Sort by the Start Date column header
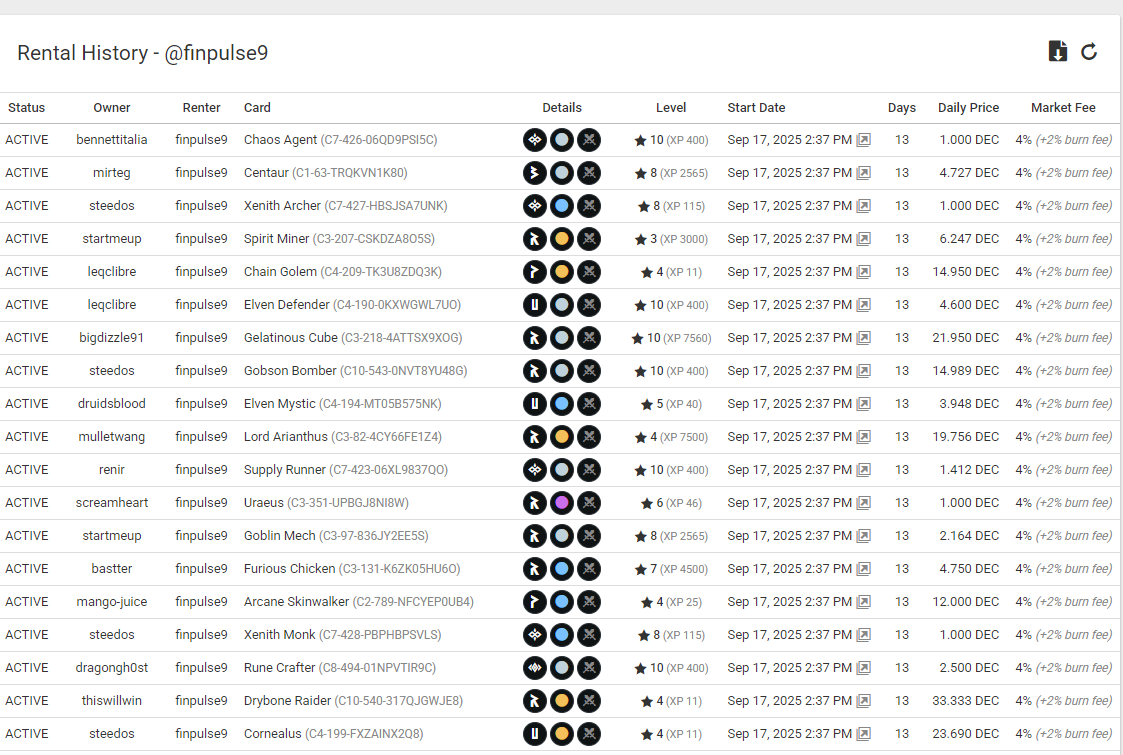 756,108
